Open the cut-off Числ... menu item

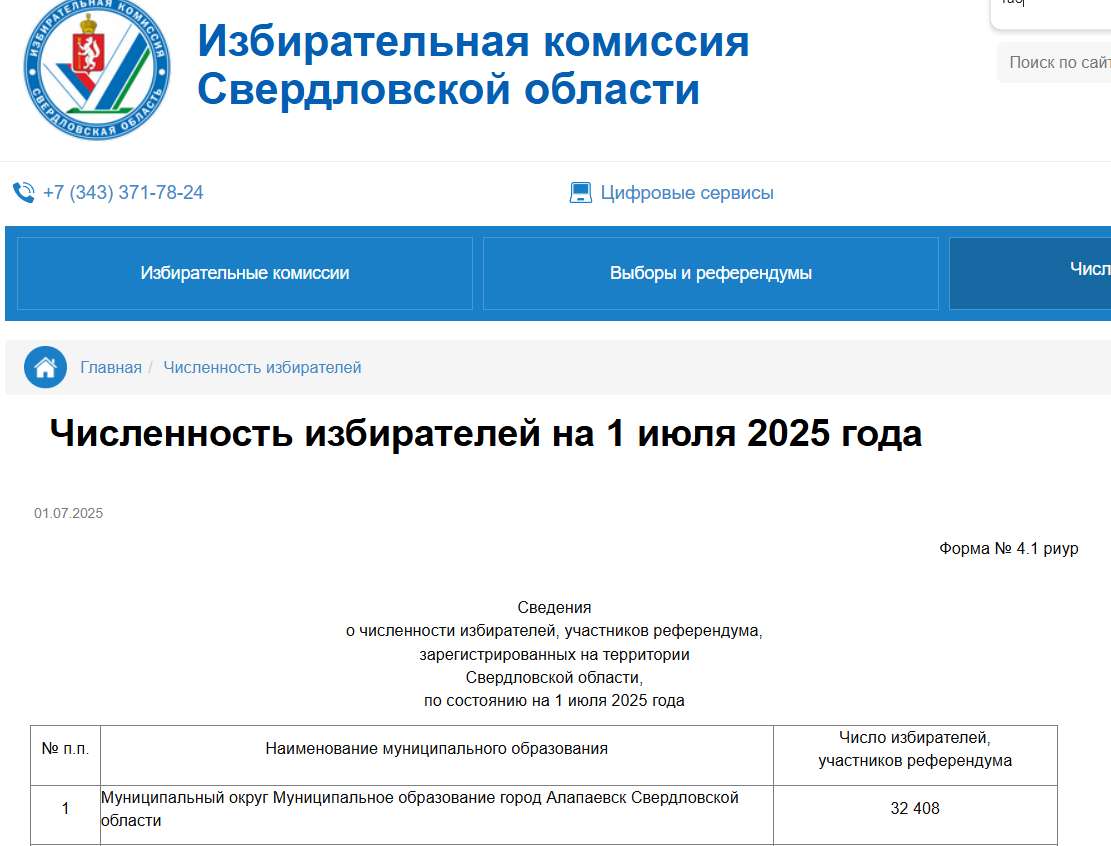point(1030,273)
